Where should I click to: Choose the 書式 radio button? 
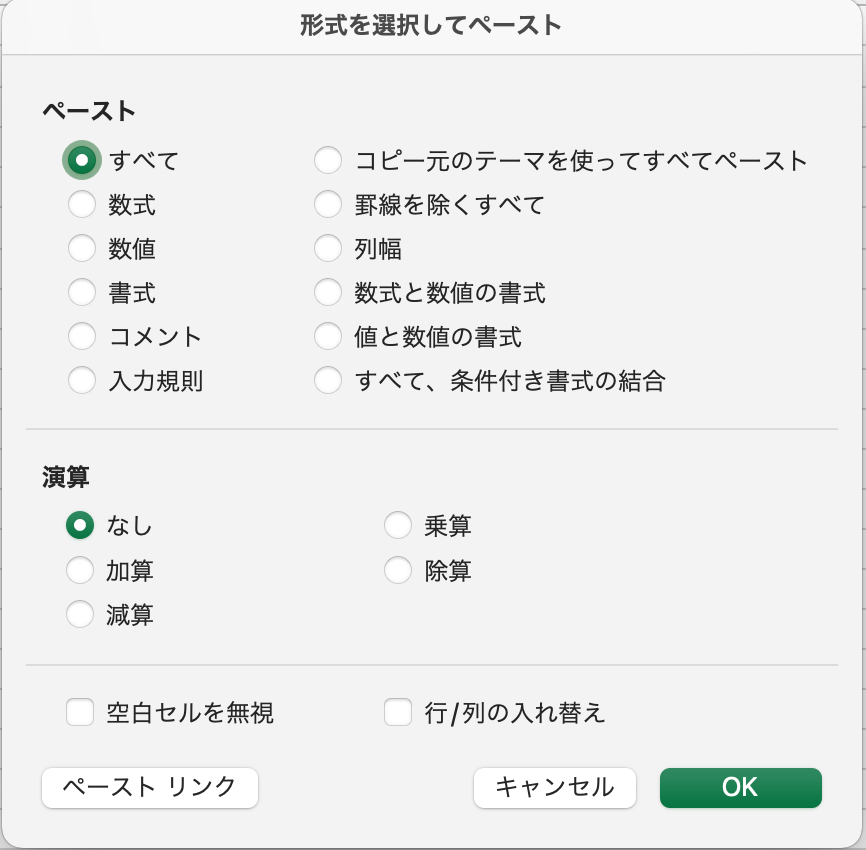[82, 293]
